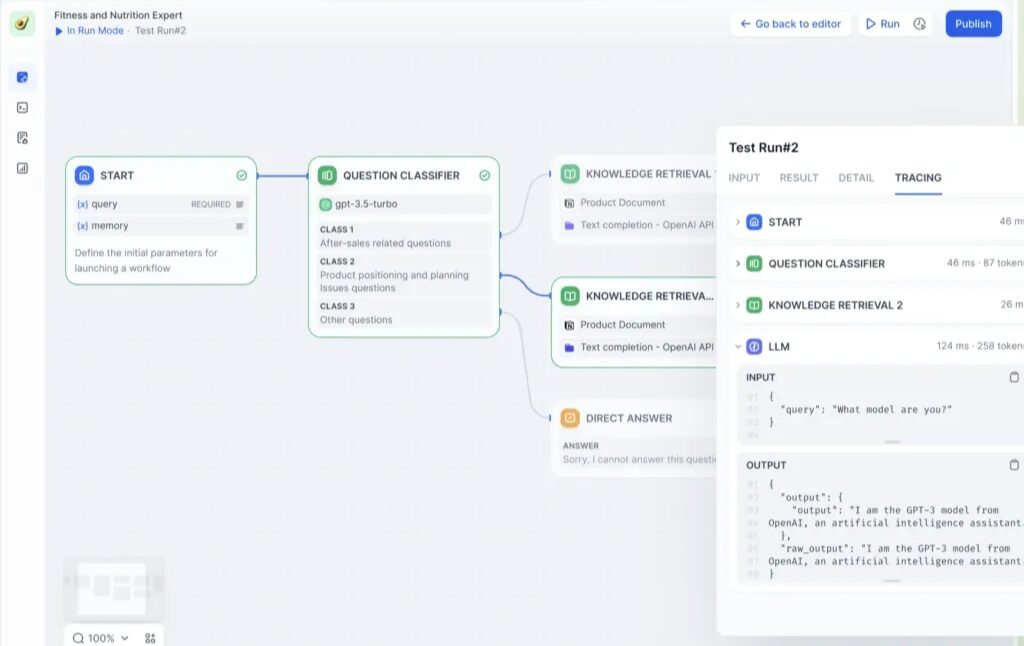The height and width of the screenshot is (646, 1024).
Task: Copy the LLM input JSON
Action: (x=1014, y=377)
